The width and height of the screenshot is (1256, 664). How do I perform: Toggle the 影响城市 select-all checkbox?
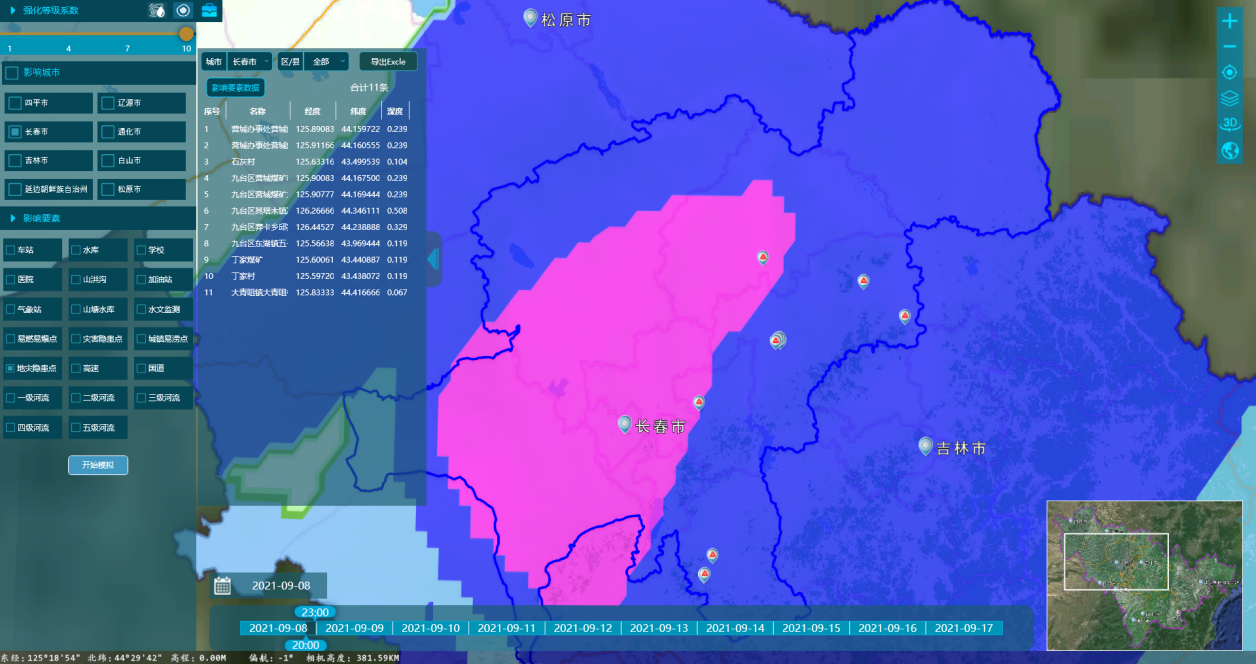[12, 73]
